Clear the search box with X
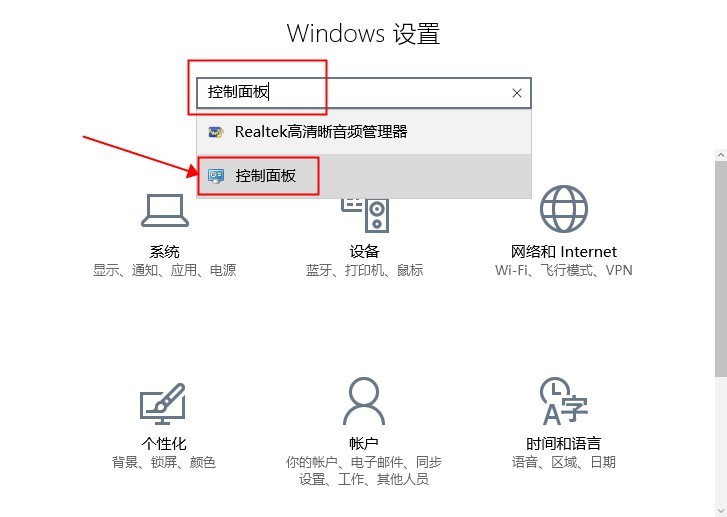The image size is (727, 517). click(517, 93)
